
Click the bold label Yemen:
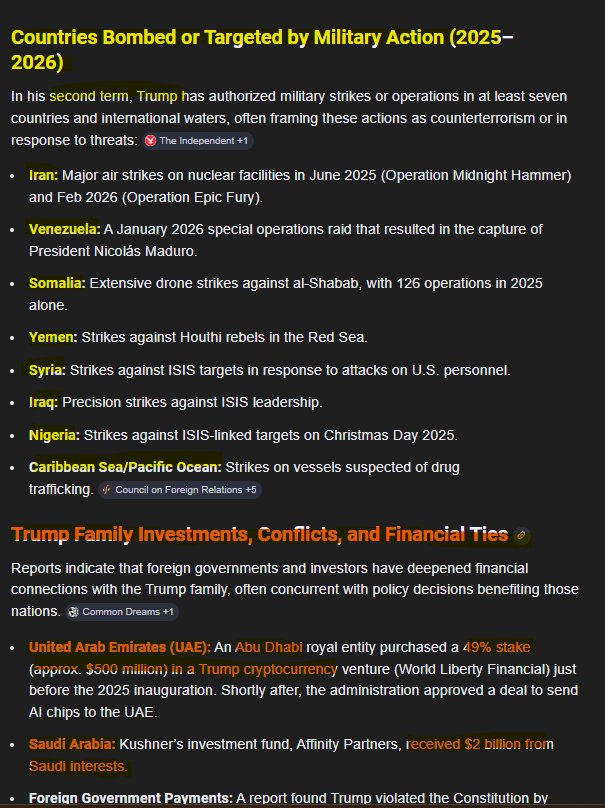tap(53, 337)
